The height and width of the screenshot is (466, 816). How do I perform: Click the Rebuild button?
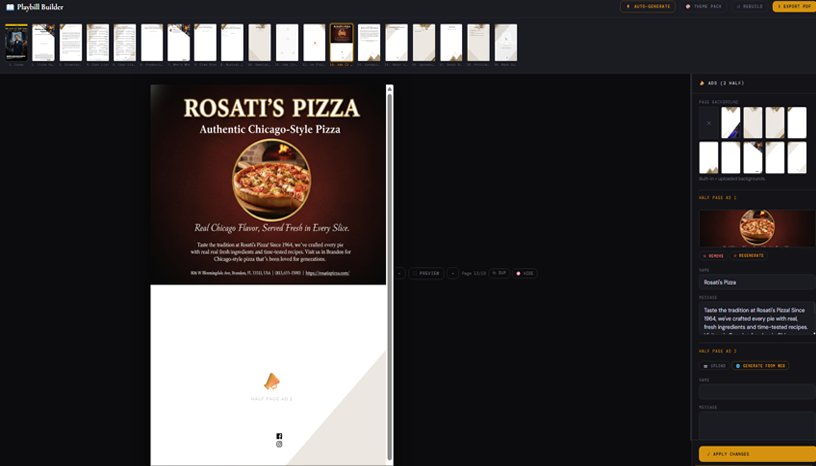[x=750, y=7]
